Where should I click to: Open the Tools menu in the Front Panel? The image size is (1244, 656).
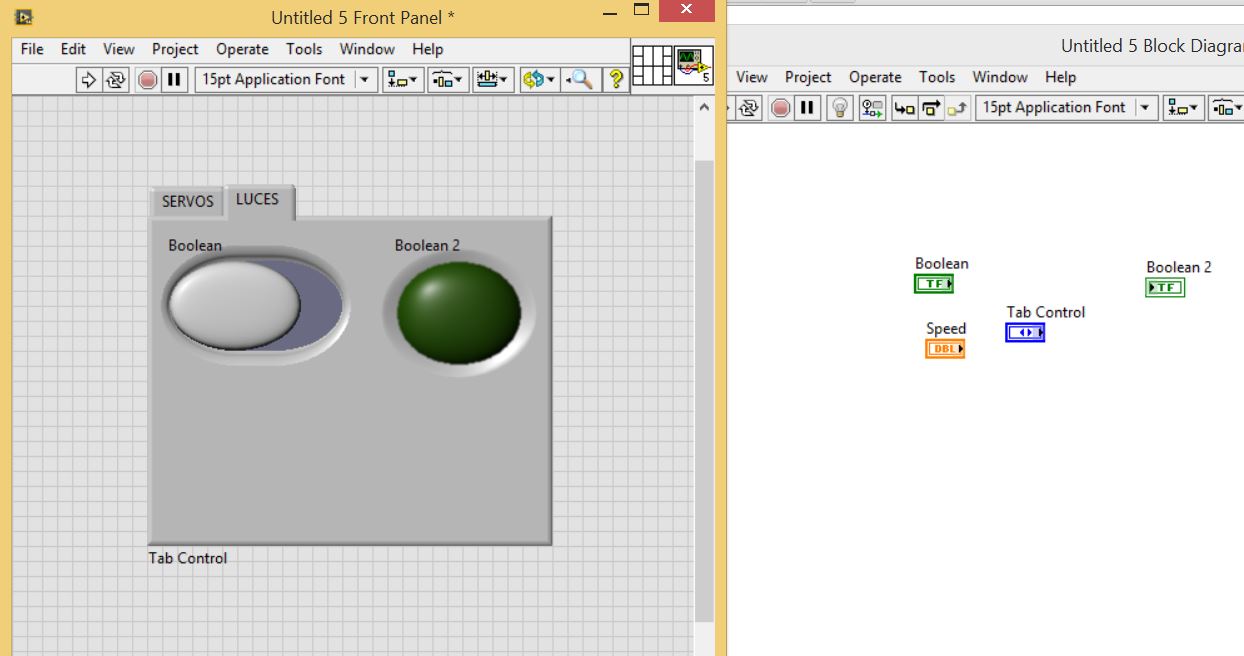point(304,49)
